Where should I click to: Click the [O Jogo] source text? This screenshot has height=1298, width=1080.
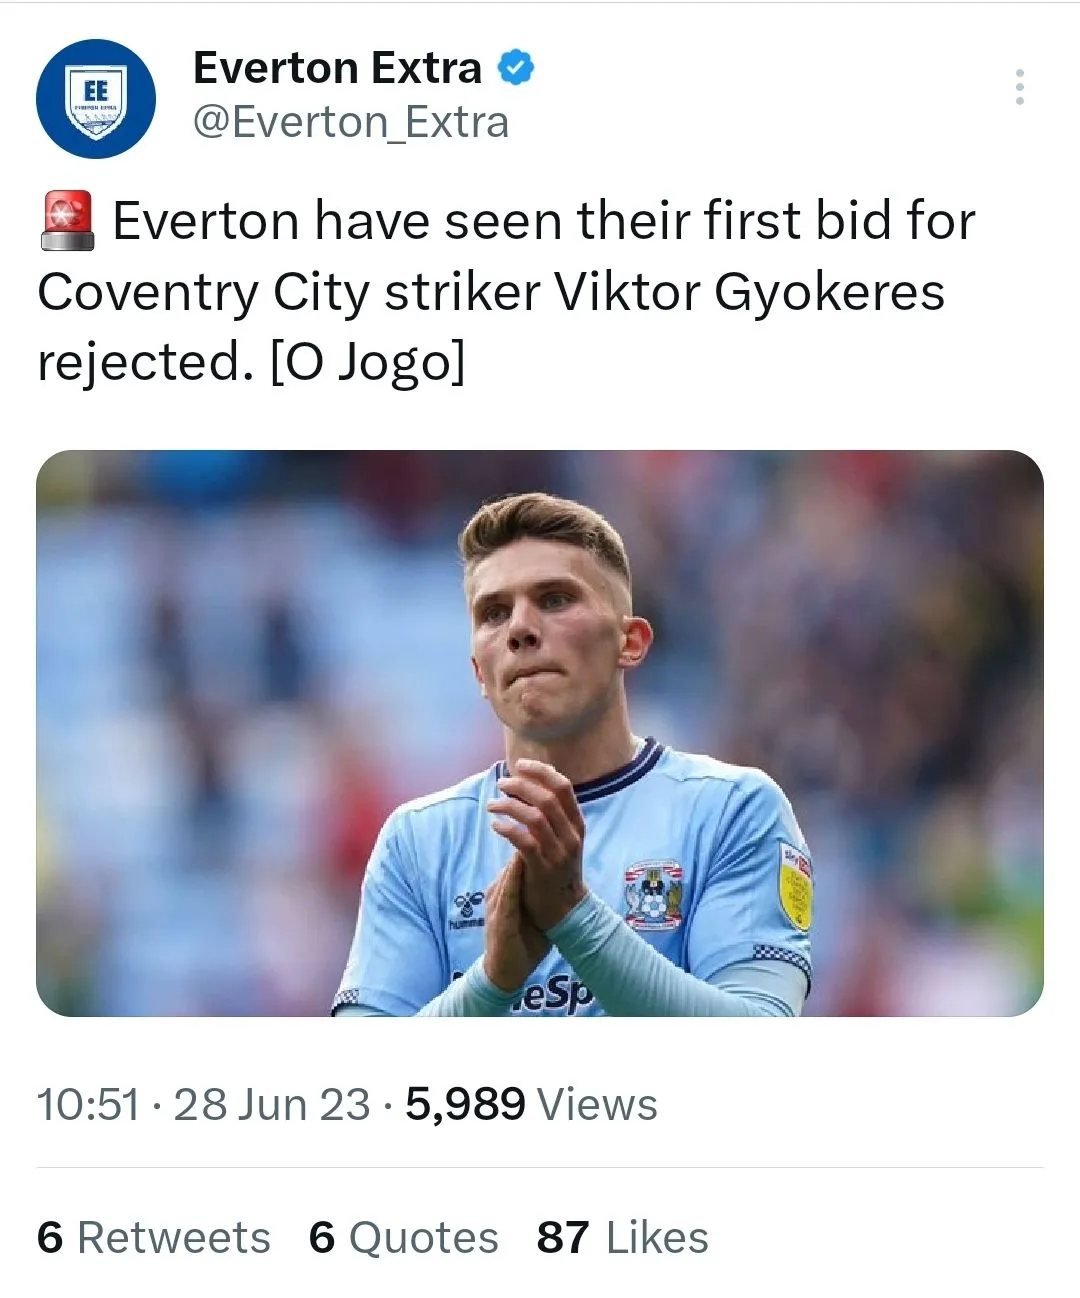pos(368,362)
